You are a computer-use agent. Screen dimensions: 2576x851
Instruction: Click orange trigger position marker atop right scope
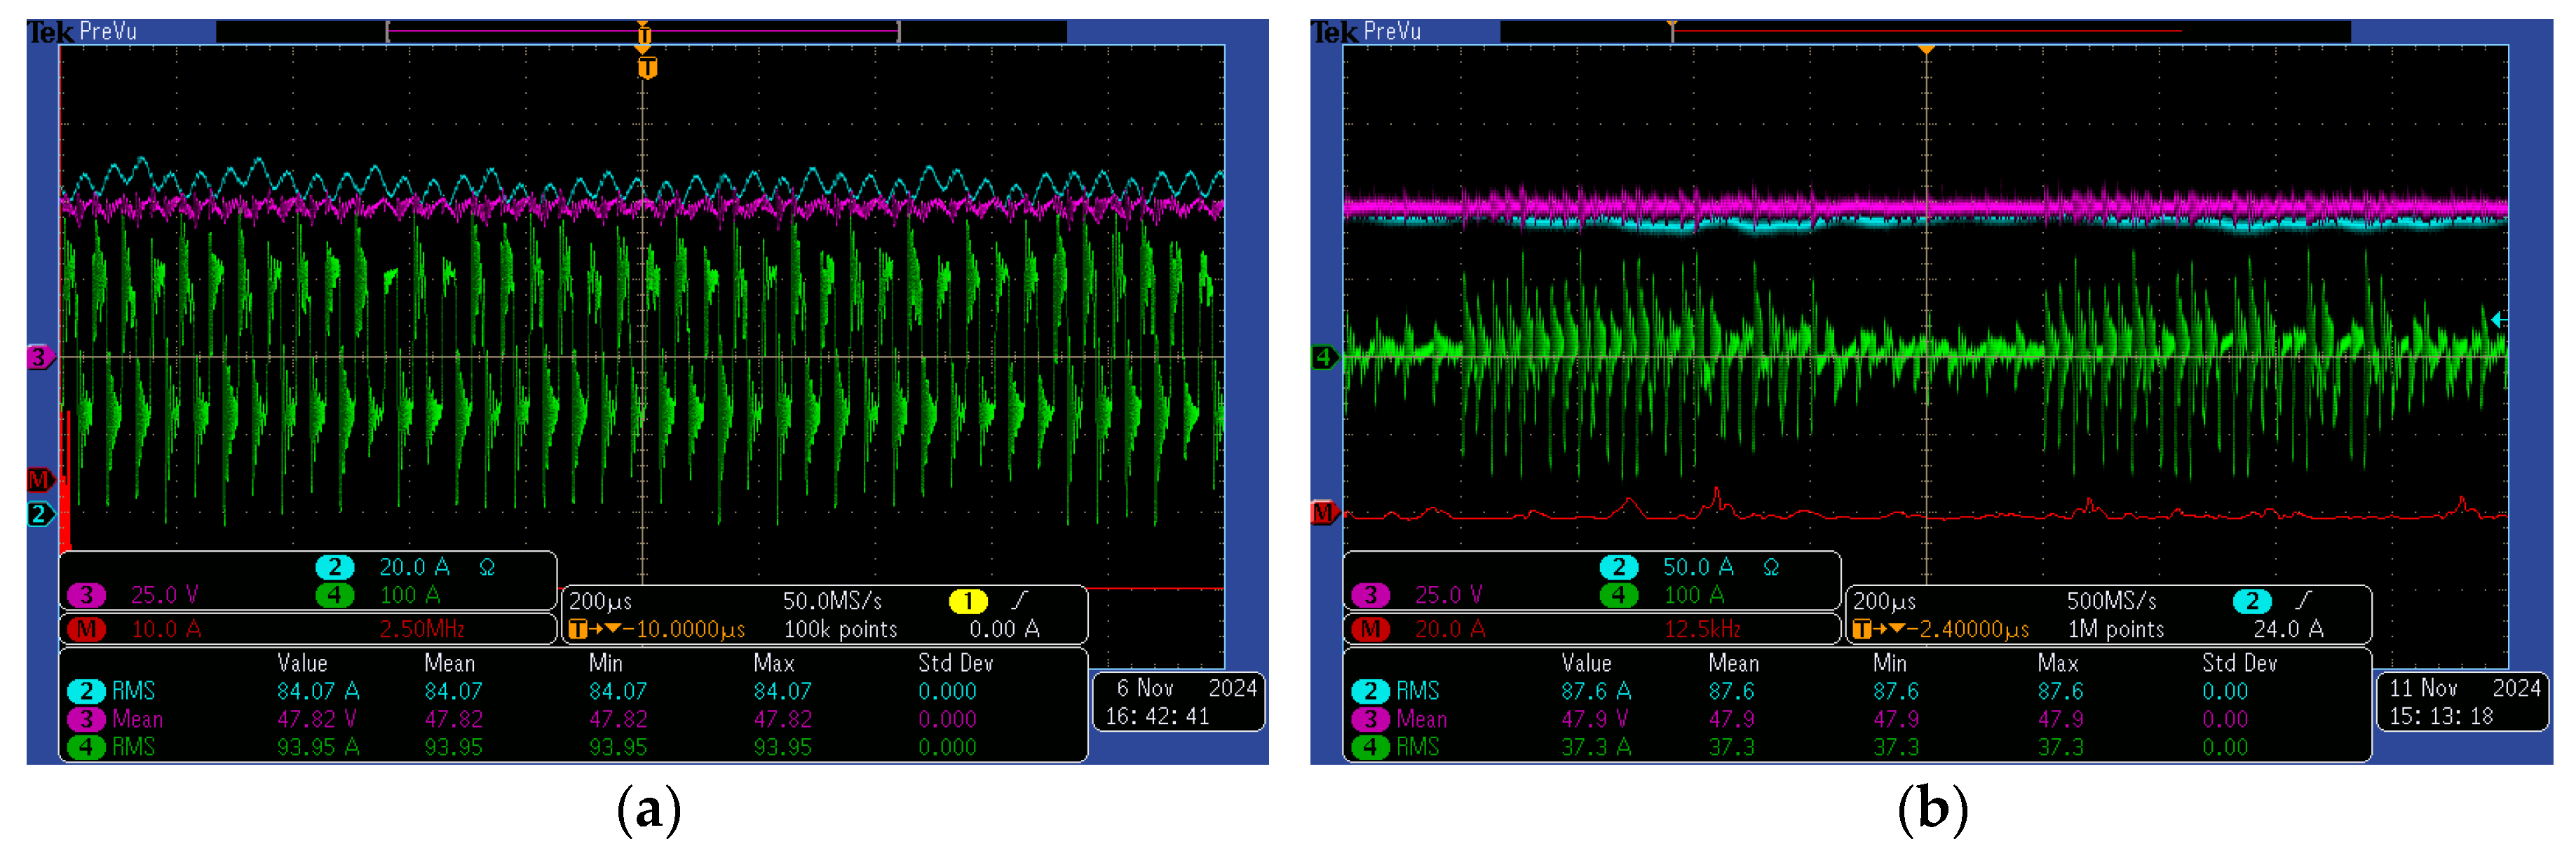[1925, 49]
